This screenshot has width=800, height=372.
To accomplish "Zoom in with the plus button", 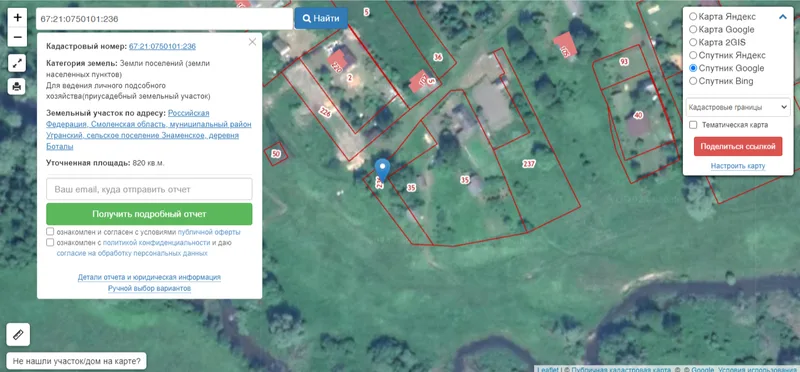I will pyautogui.click(x=17, y=17).
